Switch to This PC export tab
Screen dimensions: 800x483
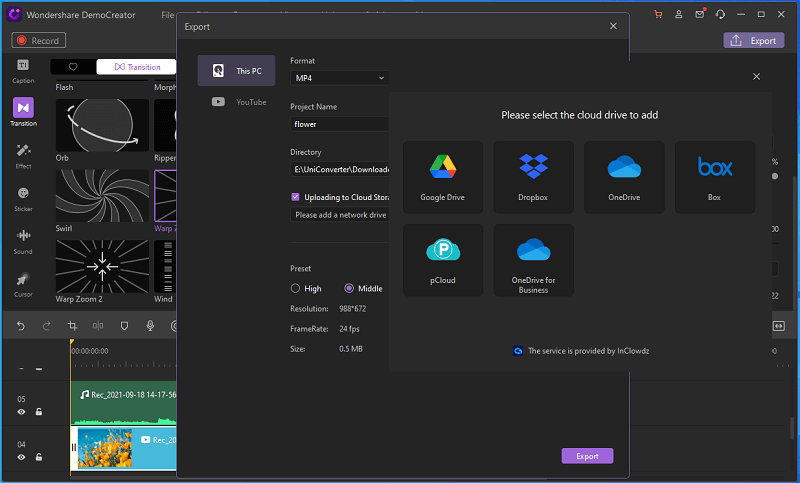[236, 71]
